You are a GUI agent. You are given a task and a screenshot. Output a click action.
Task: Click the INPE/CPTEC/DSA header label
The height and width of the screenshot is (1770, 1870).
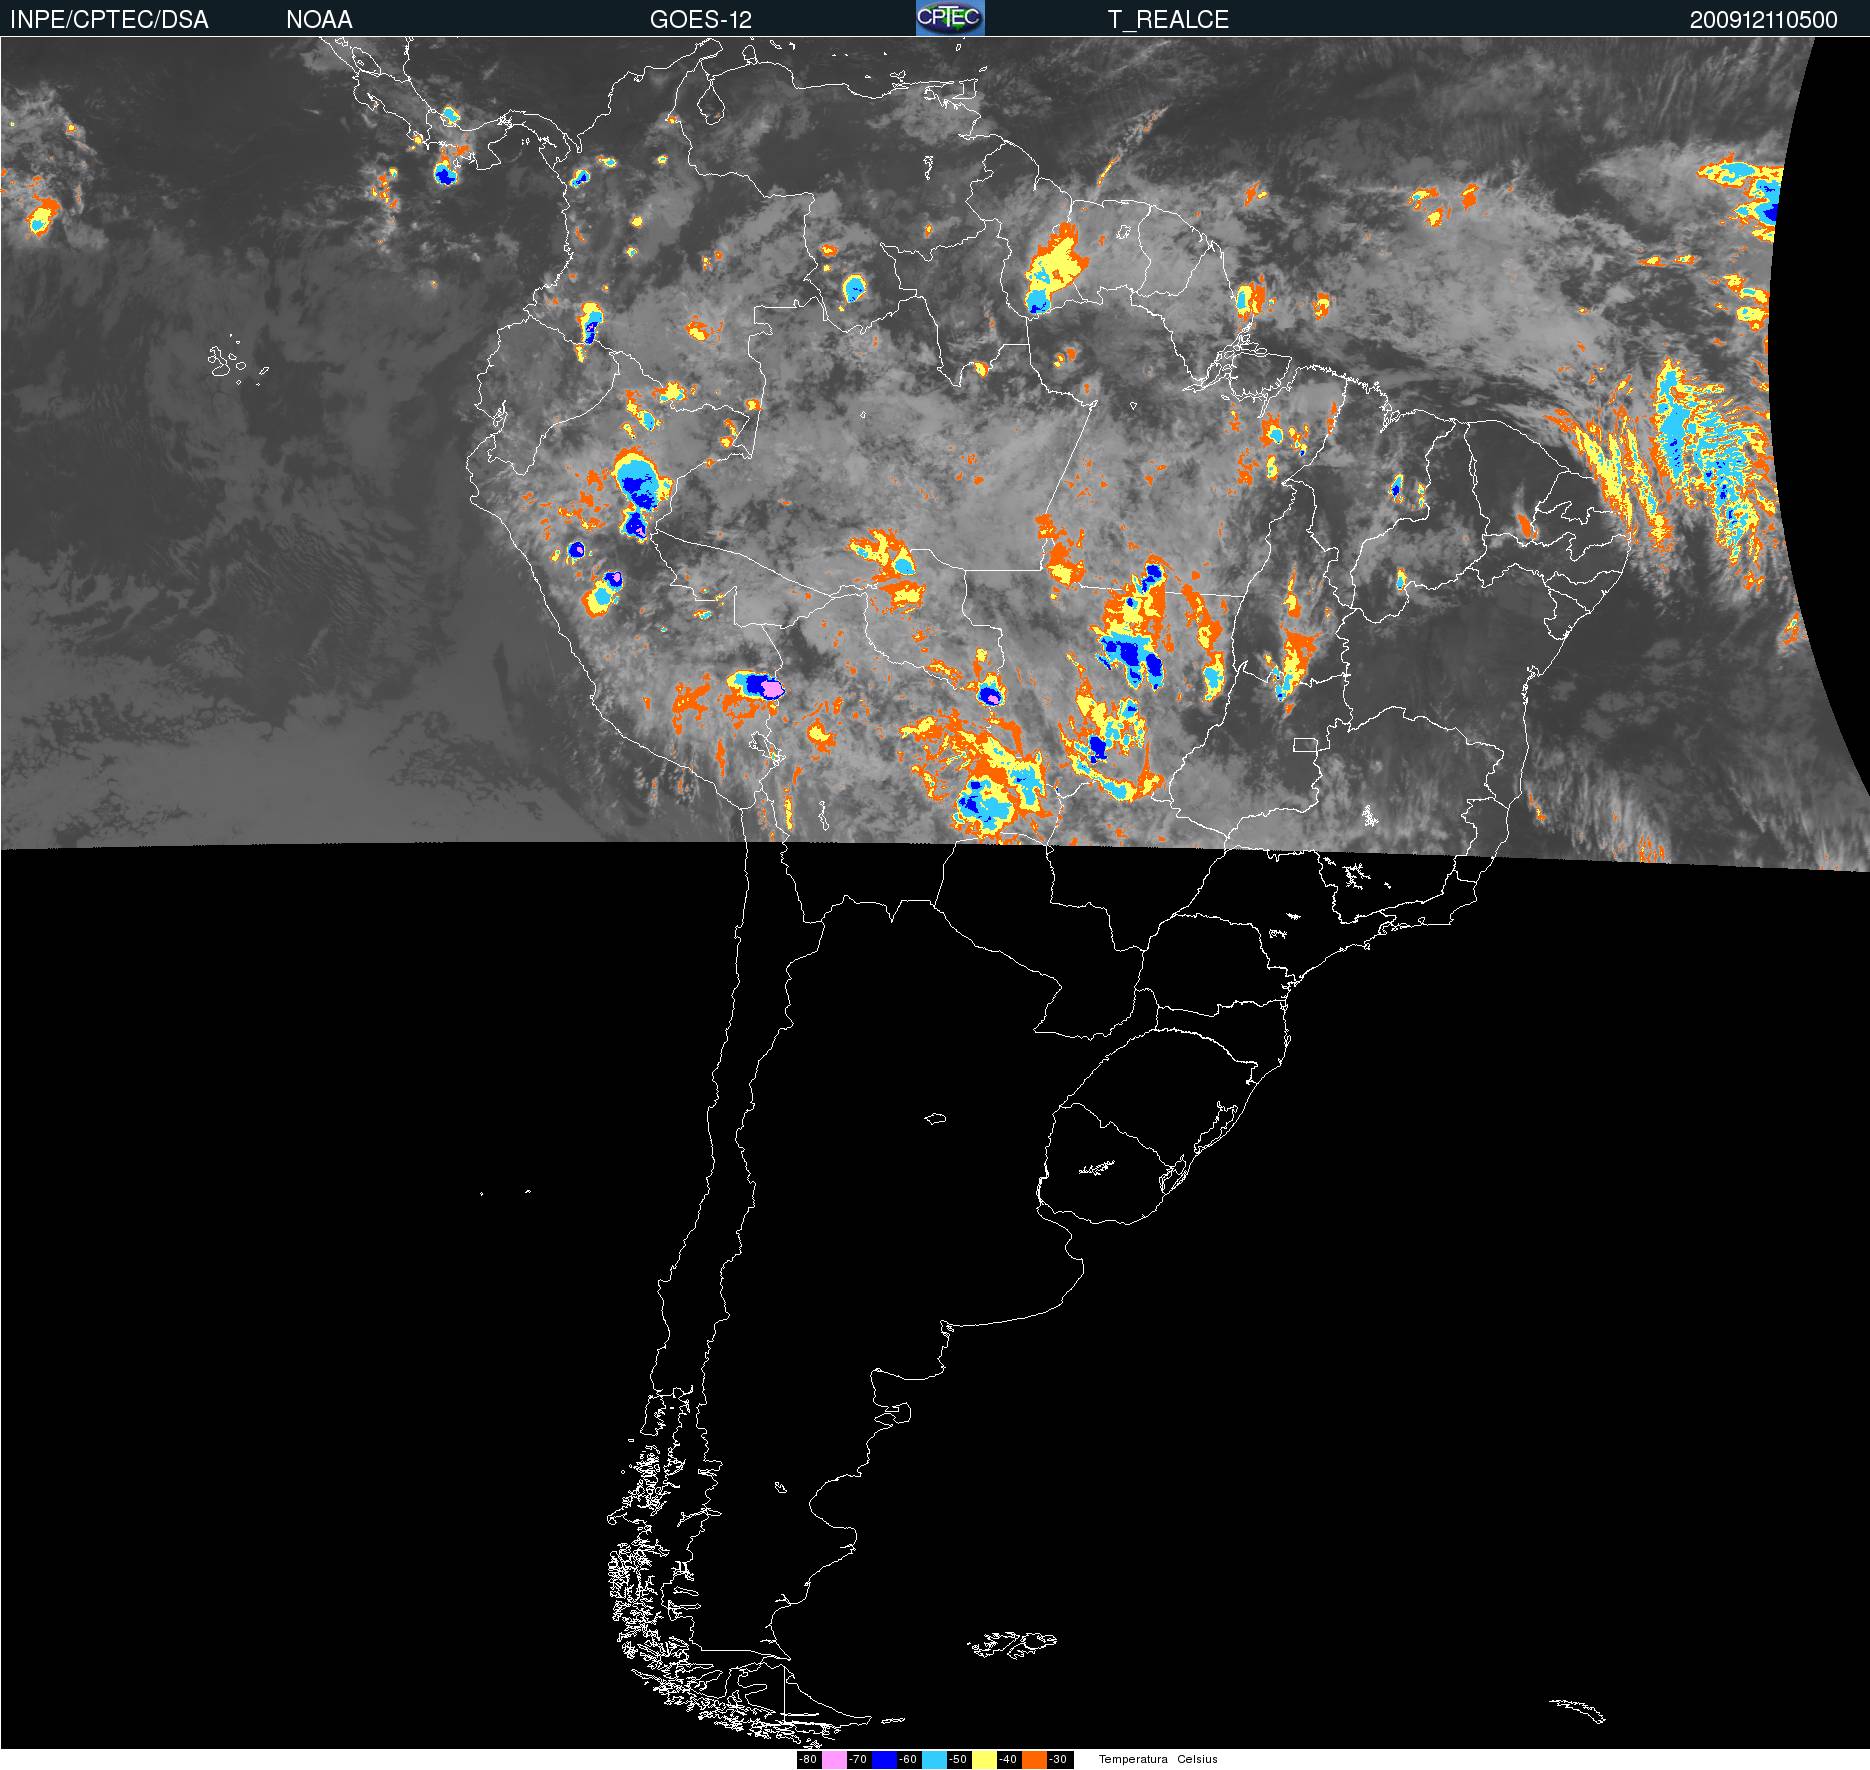(x=109, y=20)
